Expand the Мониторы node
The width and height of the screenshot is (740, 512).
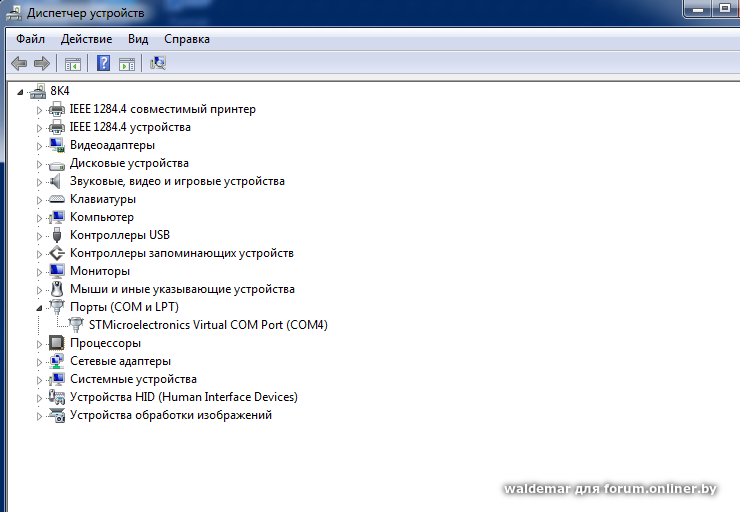pos(39,272)
